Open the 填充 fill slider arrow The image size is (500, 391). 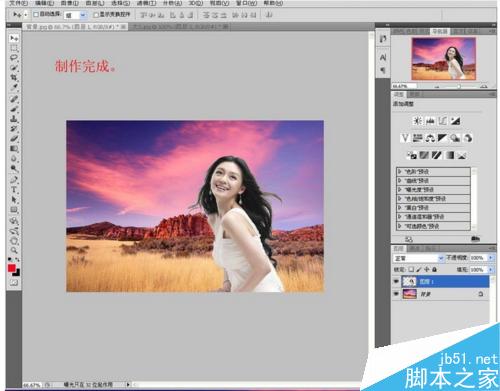click(491, 269)
